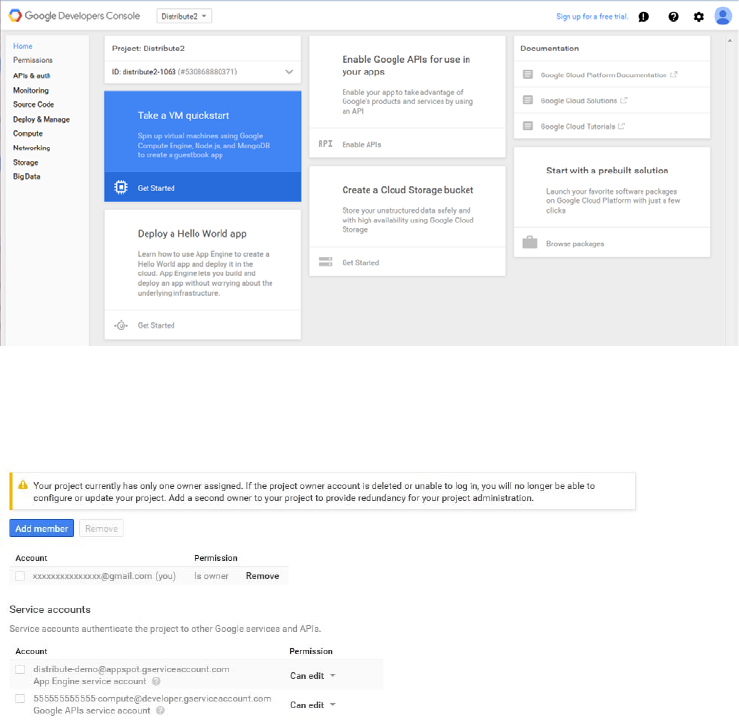The width and height of the screenshot is (739, 720).
Task: Click external link icon after Cloud Tutorials
Action: [622, 126]
